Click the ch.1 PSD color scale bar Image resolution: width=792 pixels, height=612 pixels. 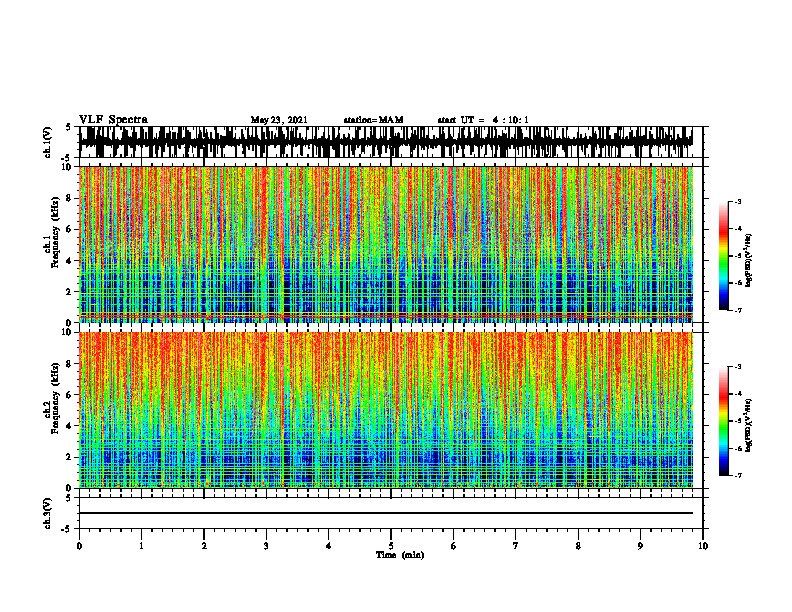724,256
